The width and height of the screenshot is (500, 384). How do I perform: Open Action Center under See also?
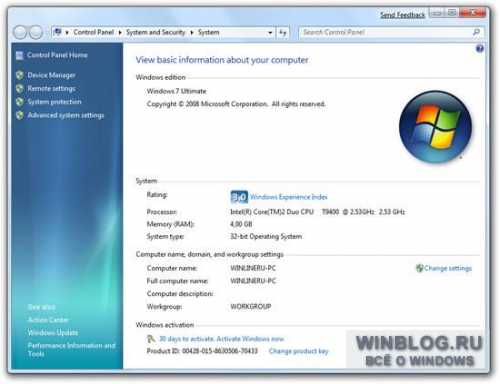tap(48, 320)
